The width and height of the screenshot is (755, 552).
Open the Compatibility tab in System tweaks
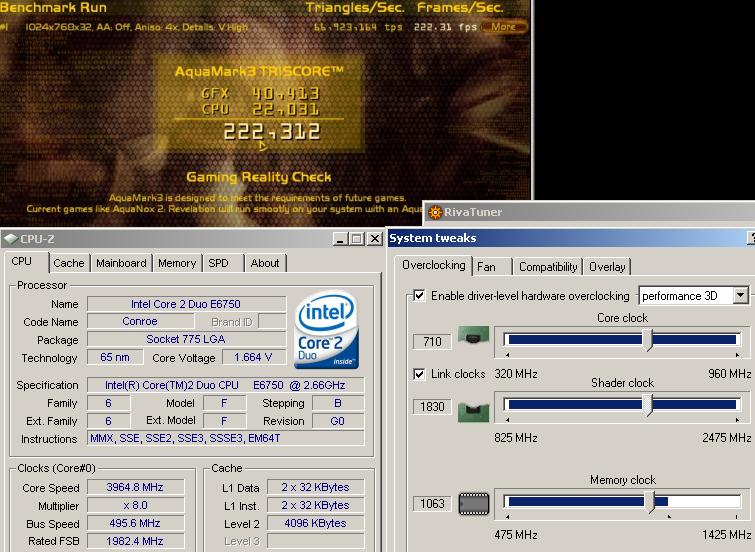point(548,266)
